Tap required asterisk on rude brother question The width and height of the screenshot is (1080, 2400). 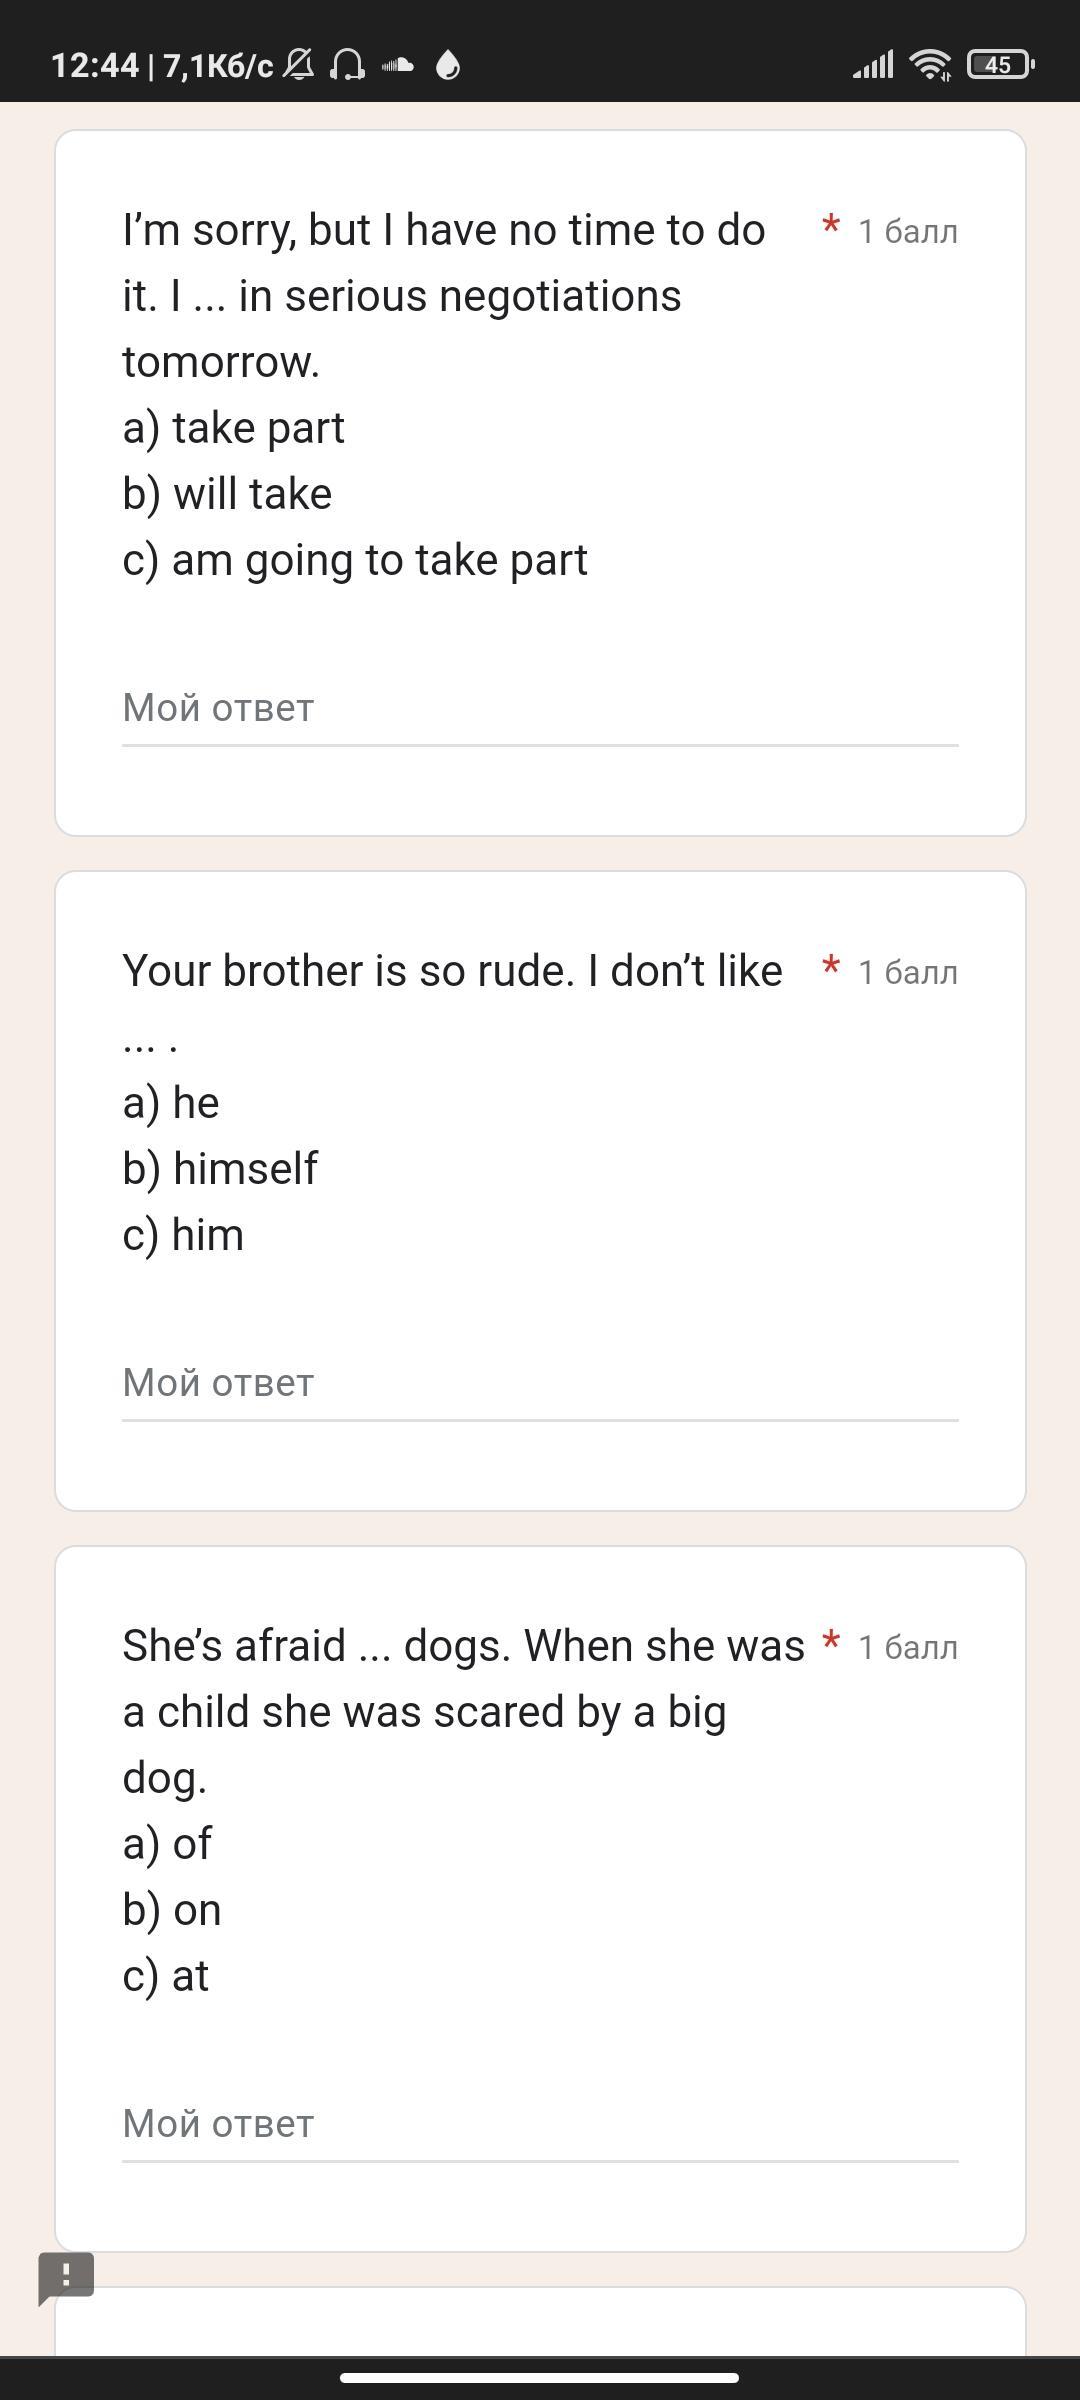click(x=830, y=968)
